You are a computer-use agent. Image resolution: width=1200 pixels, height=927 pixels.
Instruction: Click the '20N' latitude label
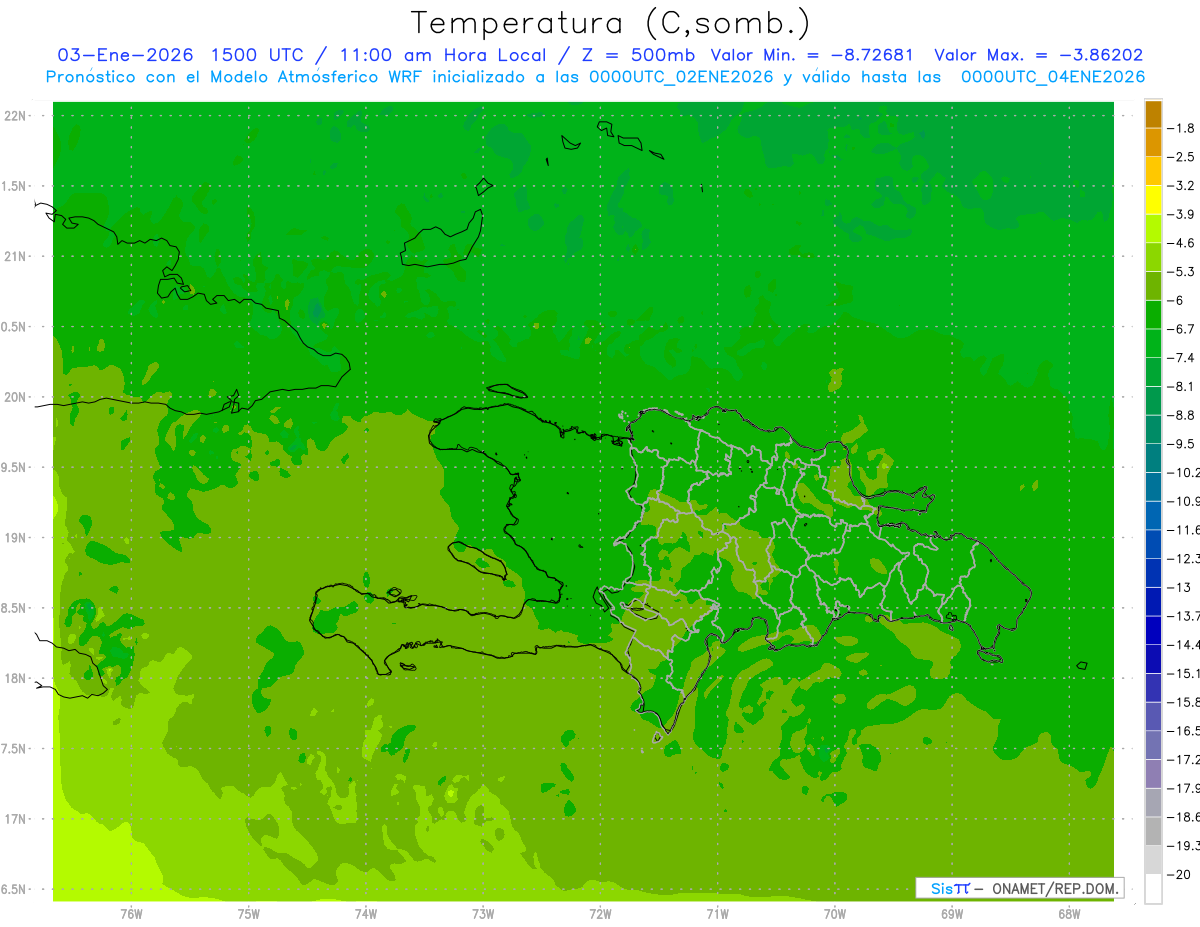pyautogui.click(x=15, y=397)
